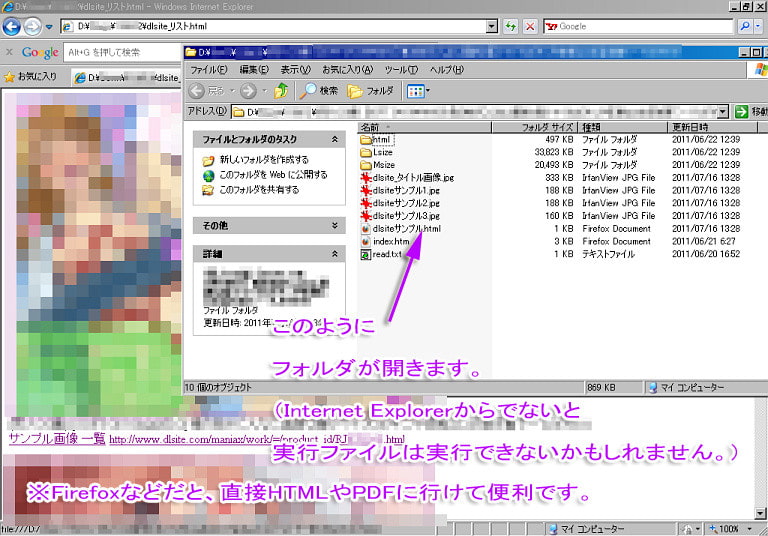The height and width of the screenshot is (536, 768).
Task: Select dlsite_タイトル画像.jpg file icon
Action: click(365, 178)
